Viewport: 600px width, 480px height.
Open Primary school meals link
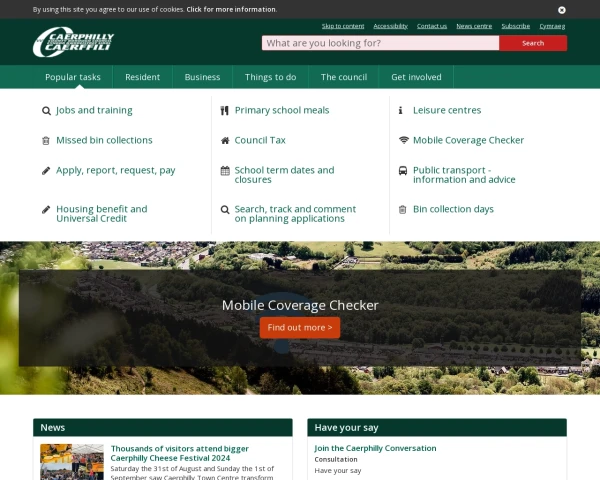coord(282,110)
